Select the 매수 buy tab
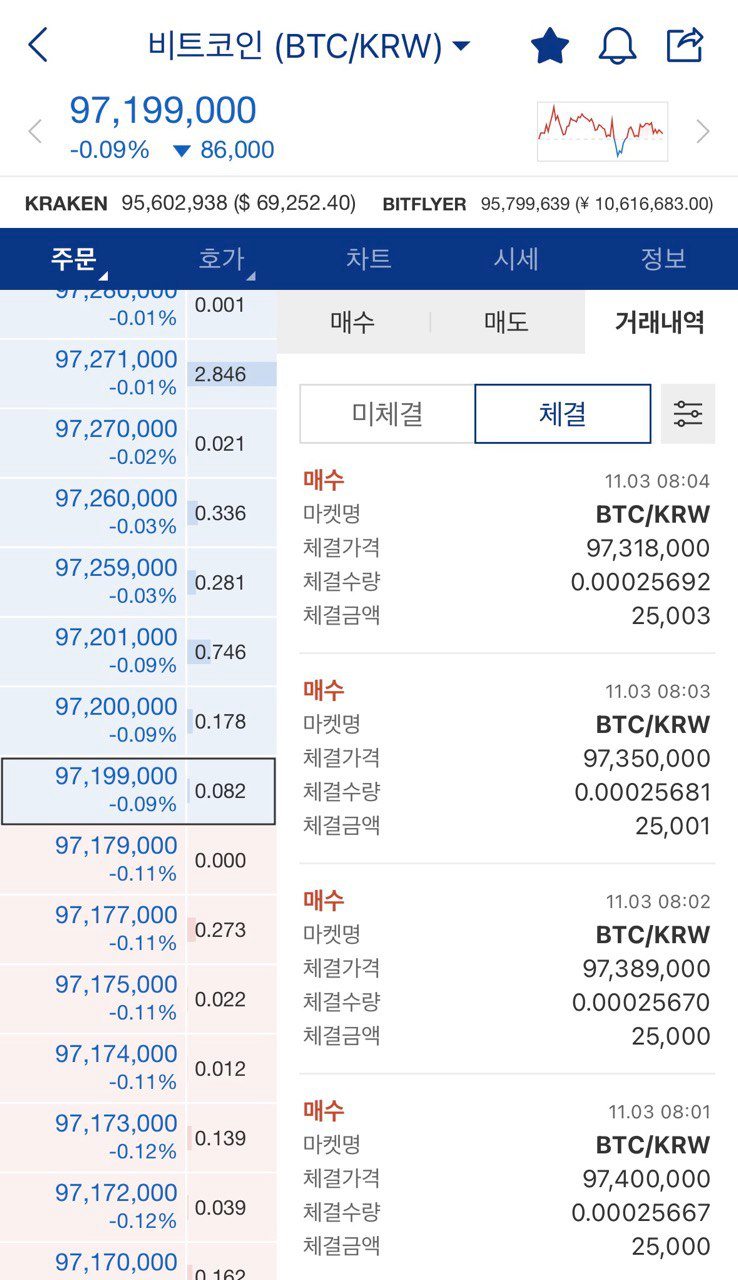The image size is (738, 1280). (x=352, y=322)
